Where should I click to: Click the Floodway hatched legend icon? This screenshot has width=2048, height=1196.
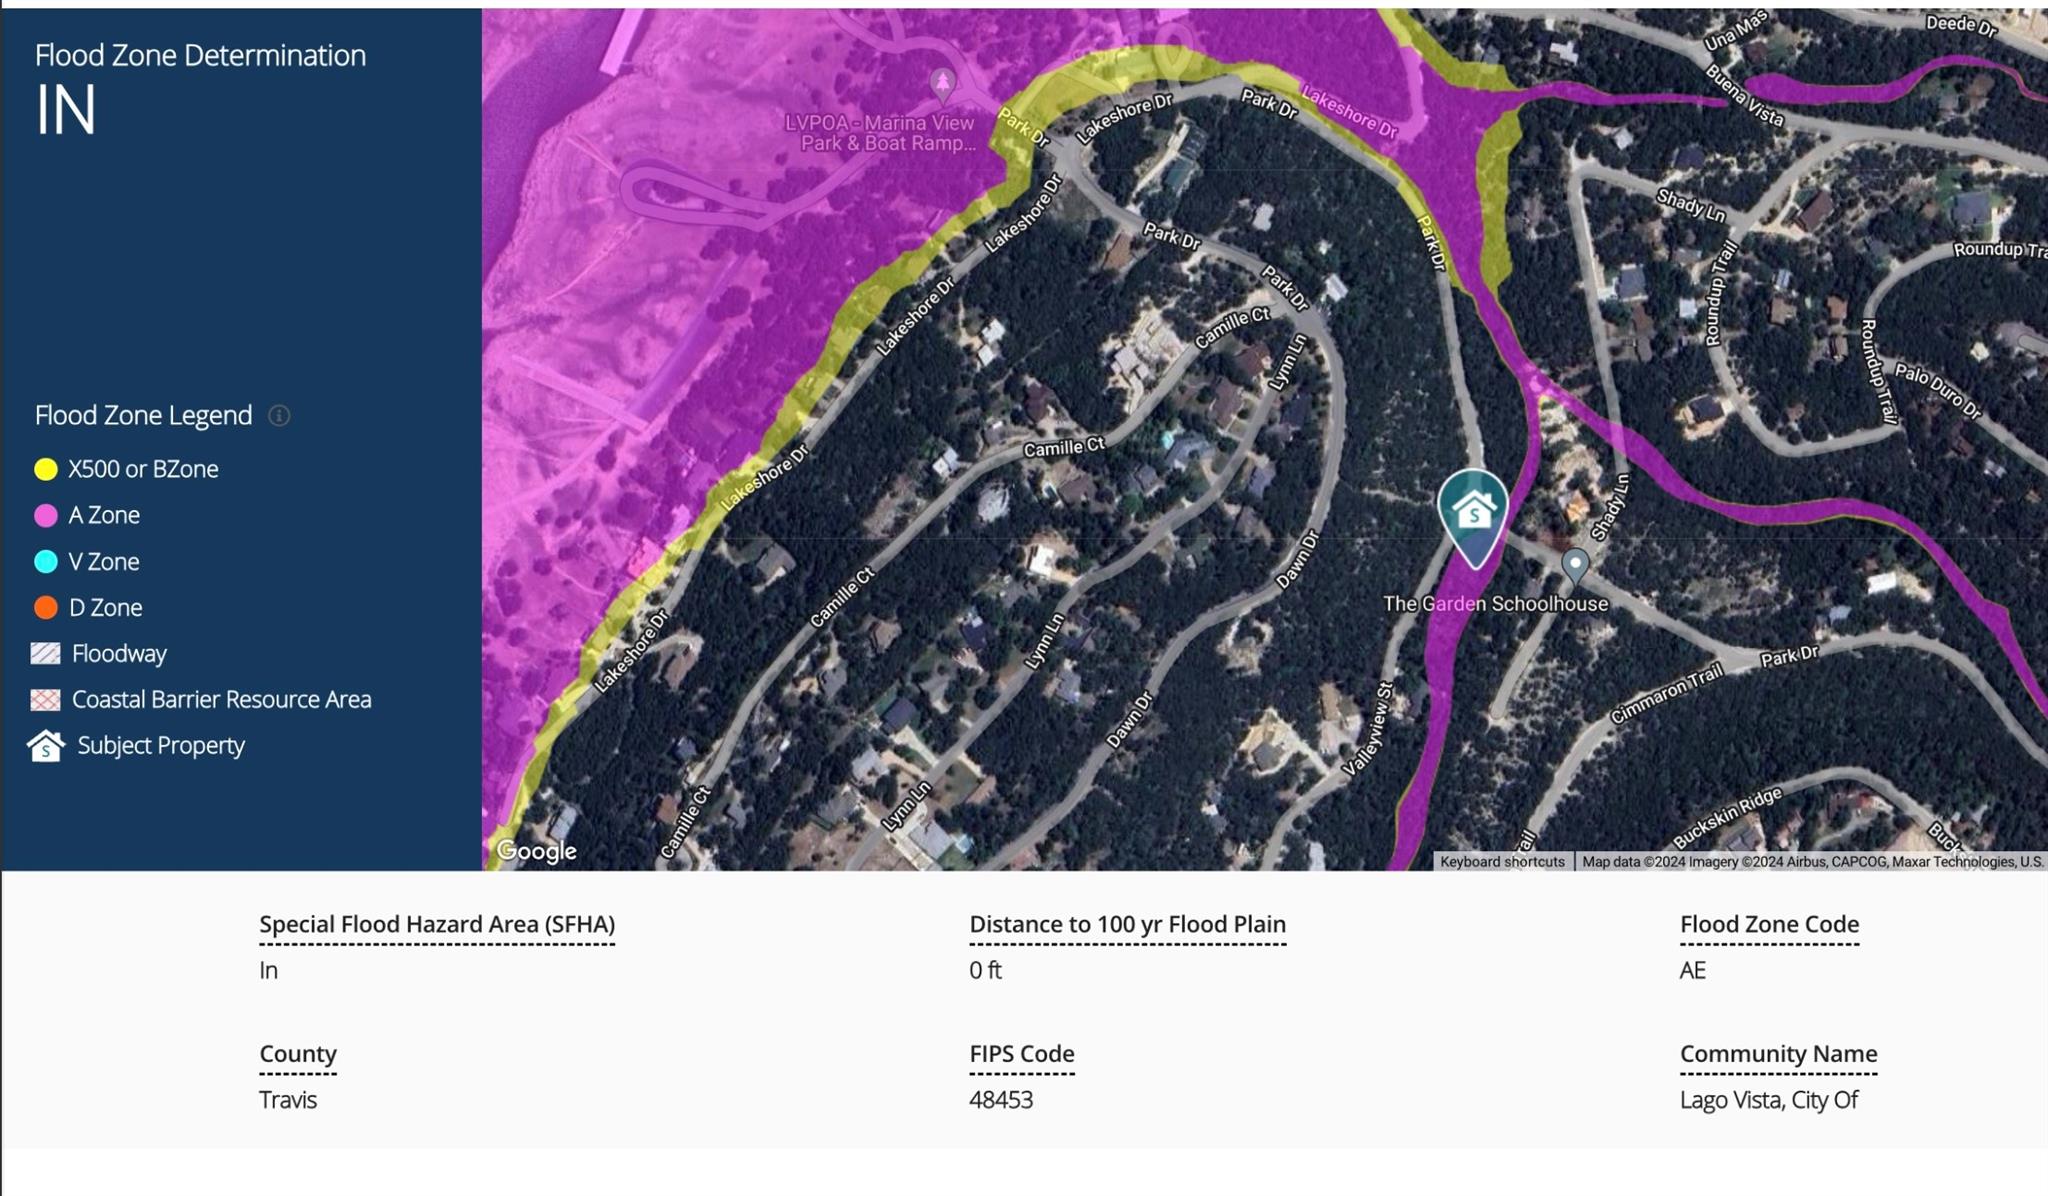[x=45, y=654]
